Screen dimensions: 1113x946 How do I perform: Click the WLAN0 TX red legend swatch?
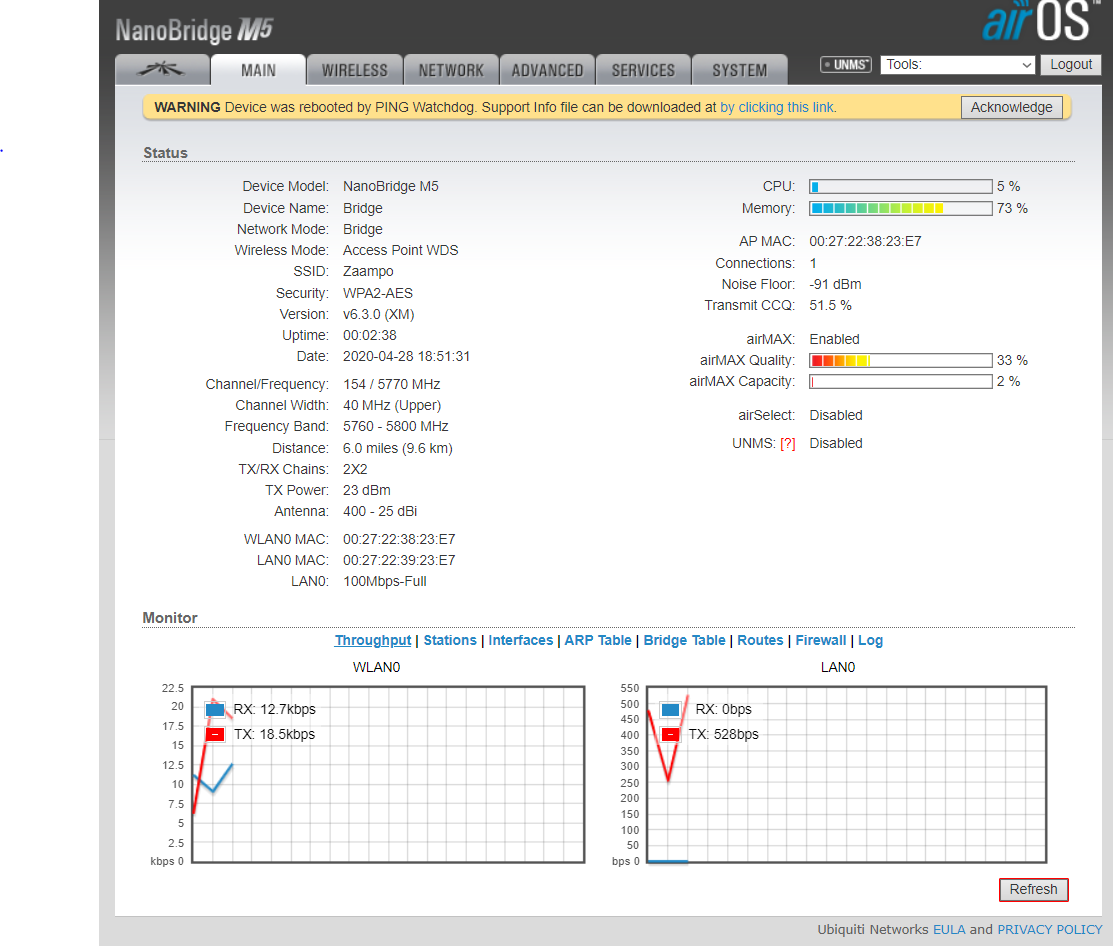(x=215, y=735)
